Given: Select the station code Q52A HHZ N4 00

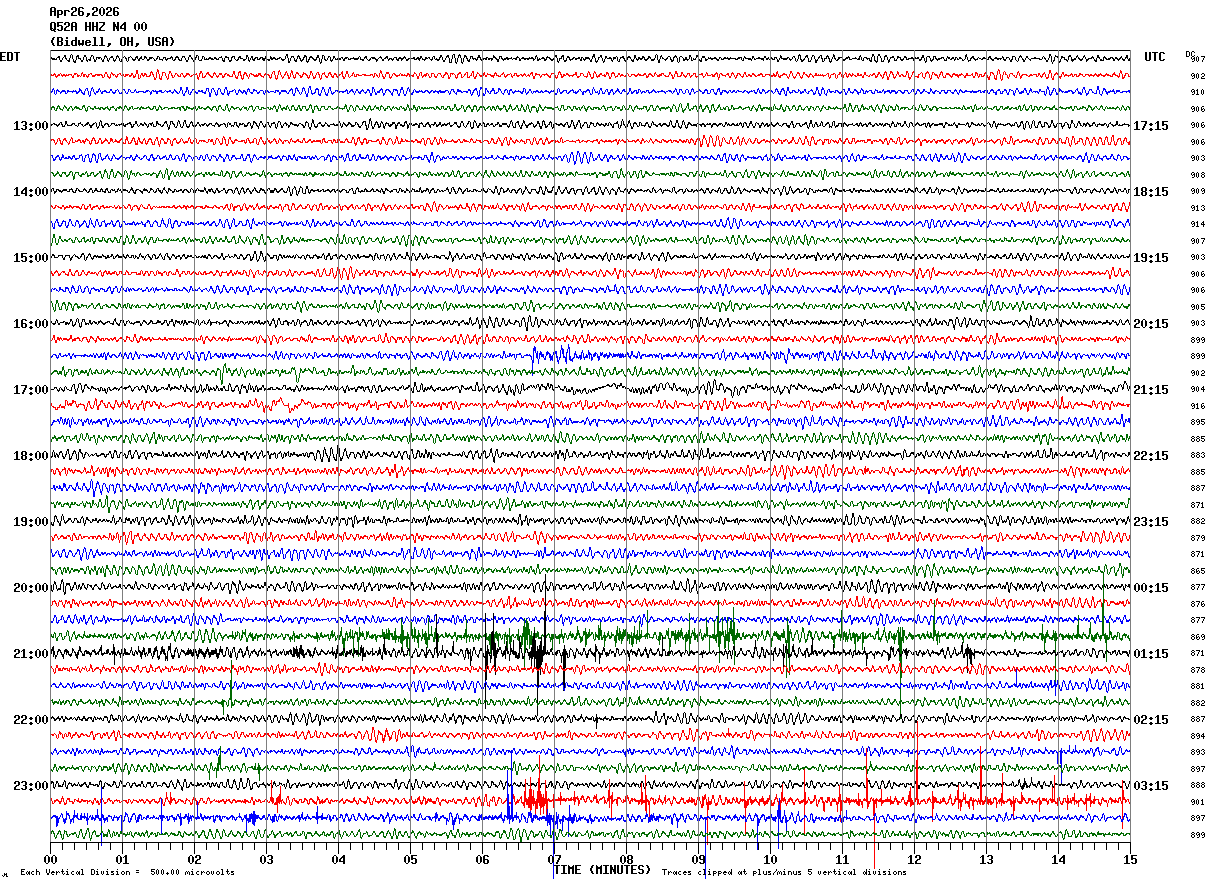Looking at the screenshot, I should click(98, 27).
